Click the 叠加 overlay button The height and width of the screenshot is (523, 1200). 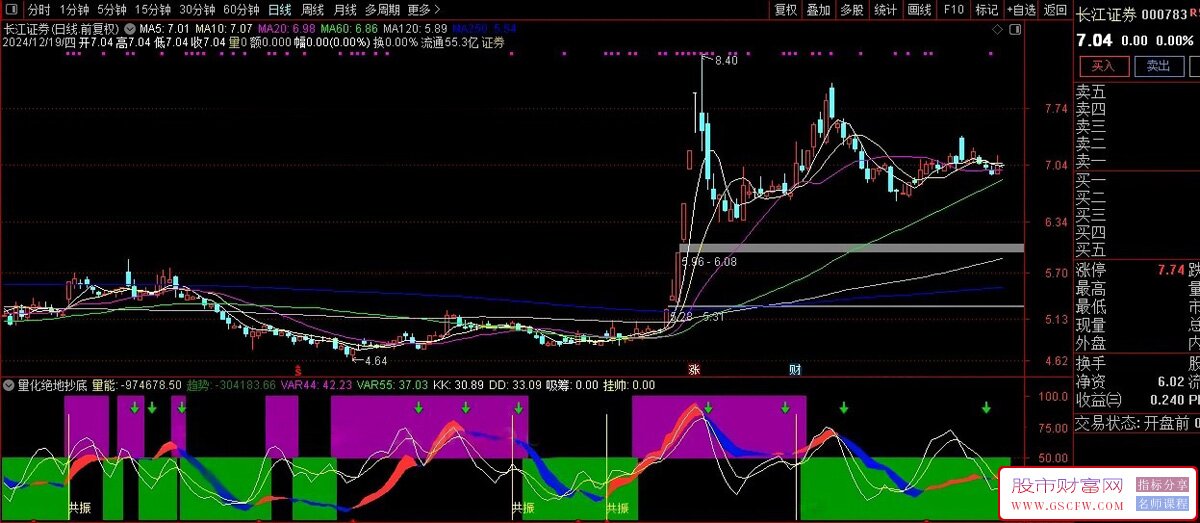pyautogui.click(x=819, y=10)
